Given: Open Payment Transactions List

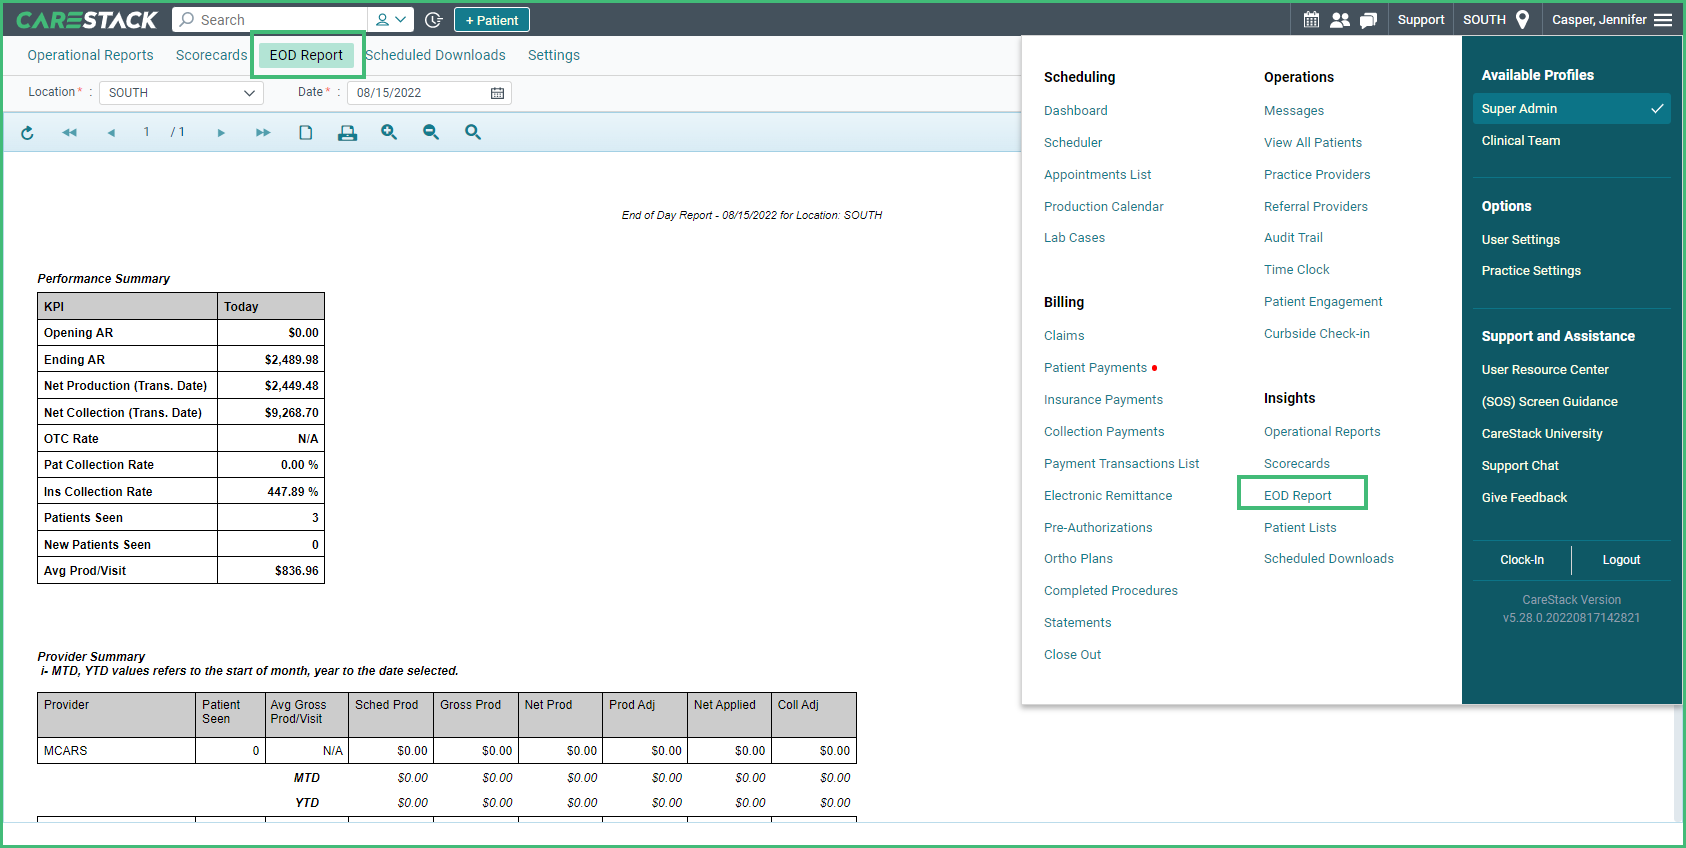Looking at the screenshot, I should pyautogui.click(x=1121, y=464).
